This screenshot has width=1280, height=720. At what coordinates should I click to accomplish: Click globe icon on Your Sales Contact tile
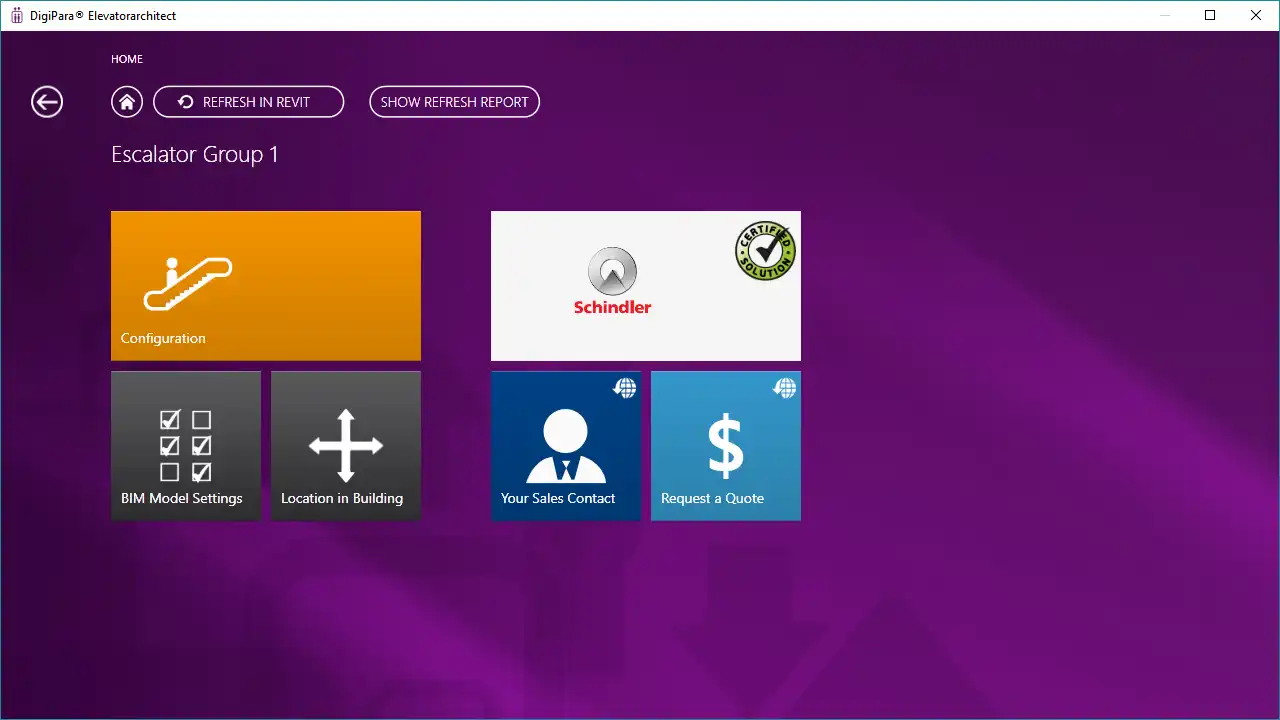(624, 388)
